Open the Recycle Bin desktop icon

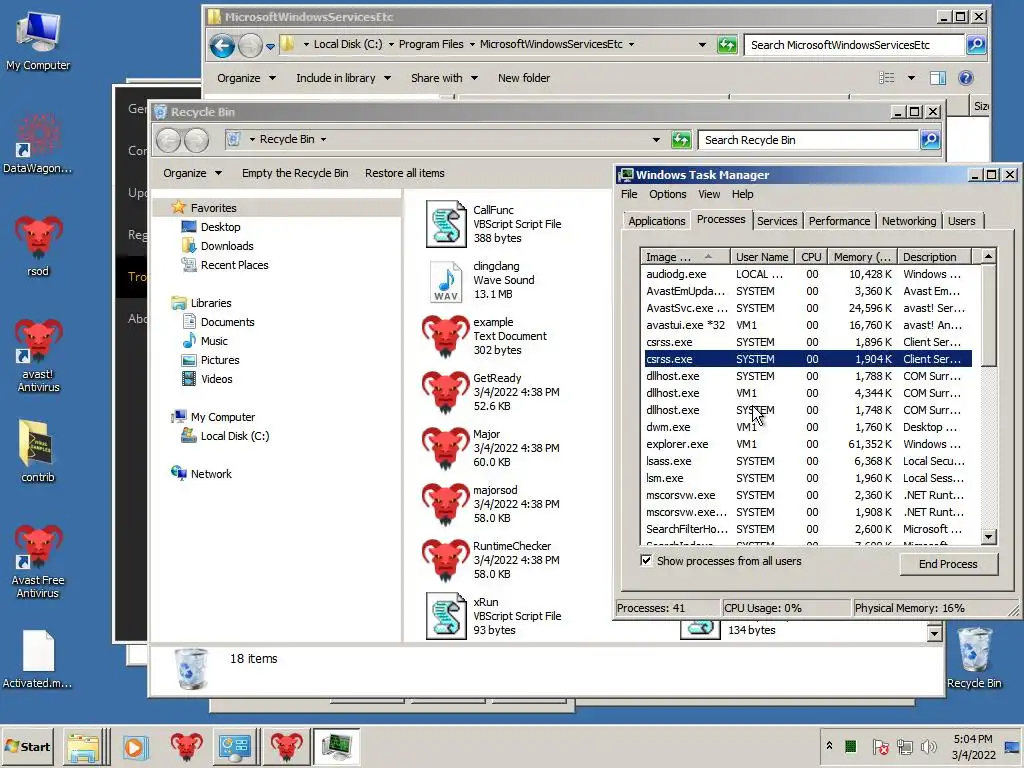974,658
